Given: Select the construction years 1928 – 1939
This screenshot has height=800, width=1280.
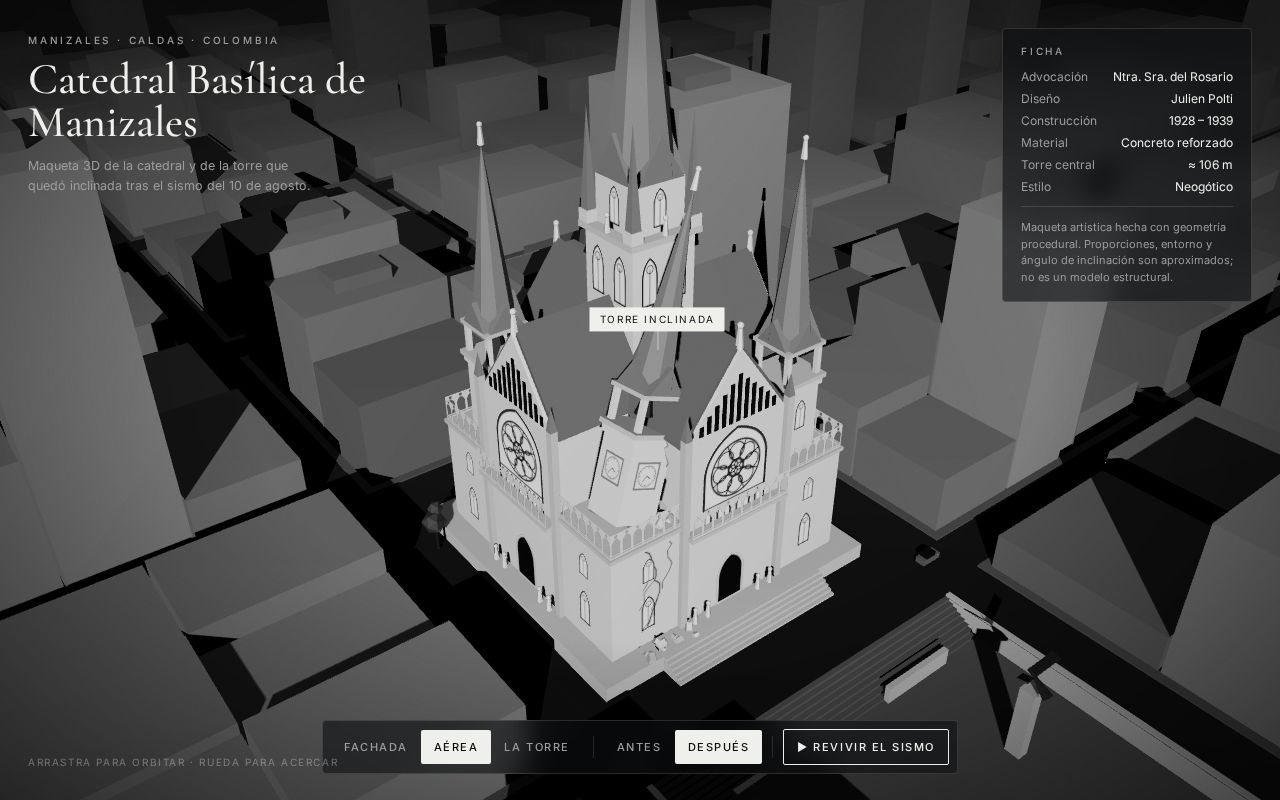Looking at the screenshot, I should pos(1201,121).
